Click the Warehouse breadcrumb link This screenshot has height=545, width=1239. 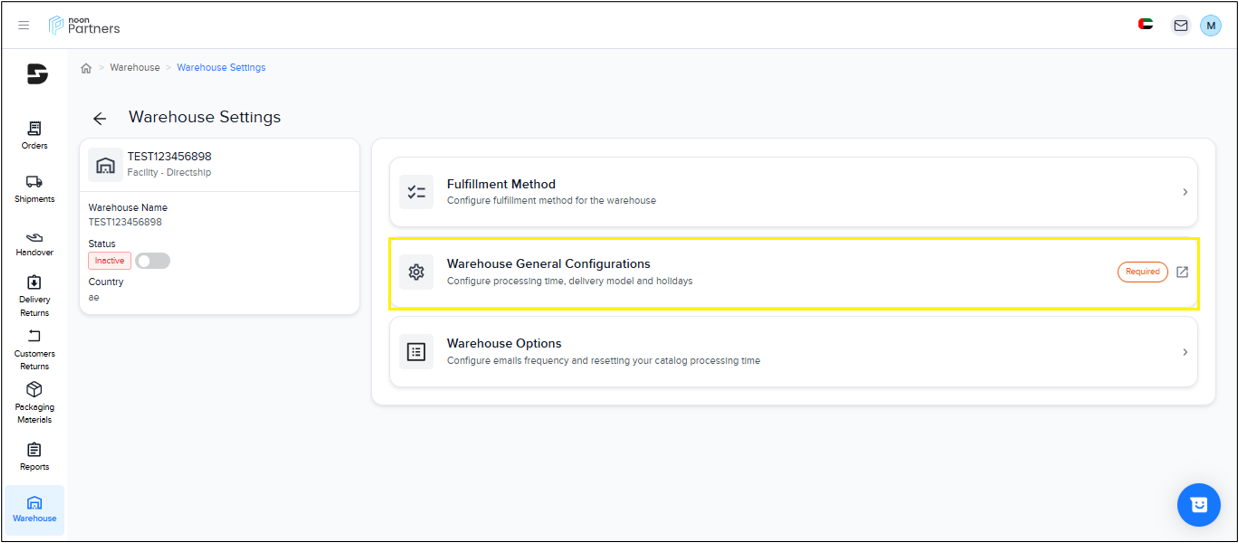[x=135, y=68]
